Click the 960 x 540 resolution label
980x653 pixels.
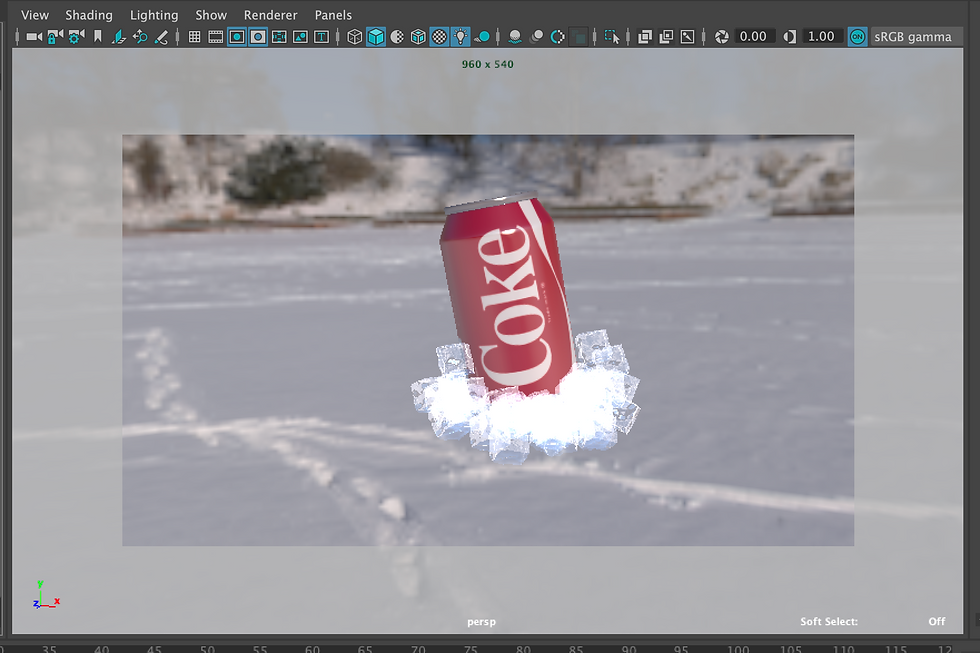488,64
